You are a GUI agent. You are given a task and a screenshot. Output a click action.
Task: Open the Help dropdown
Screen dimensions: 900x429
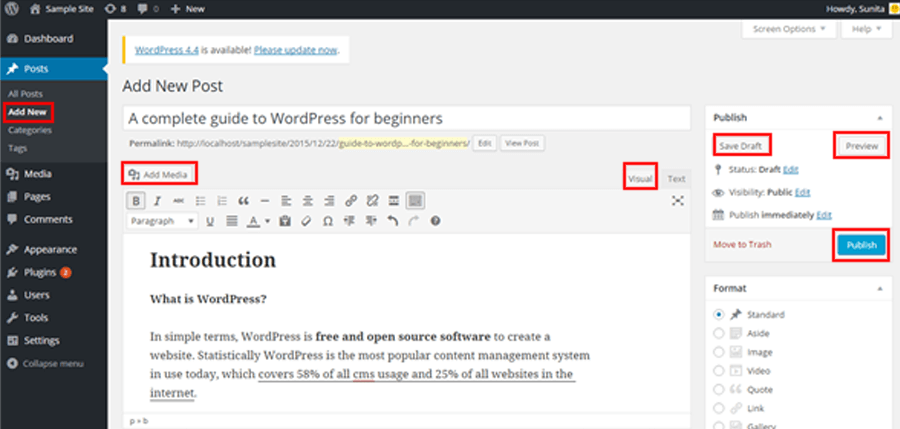[x=866, y=29]
